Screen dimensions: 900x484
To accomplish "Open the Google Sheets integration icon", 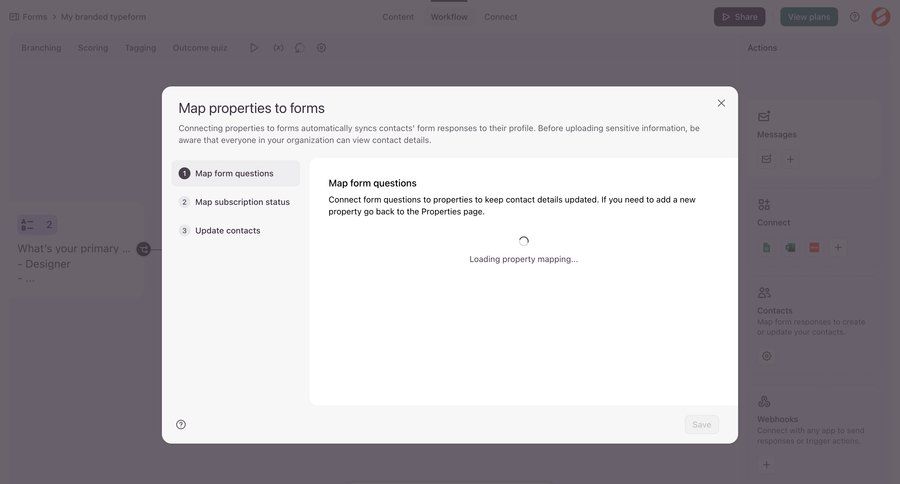I will click(x=766, y=248).
